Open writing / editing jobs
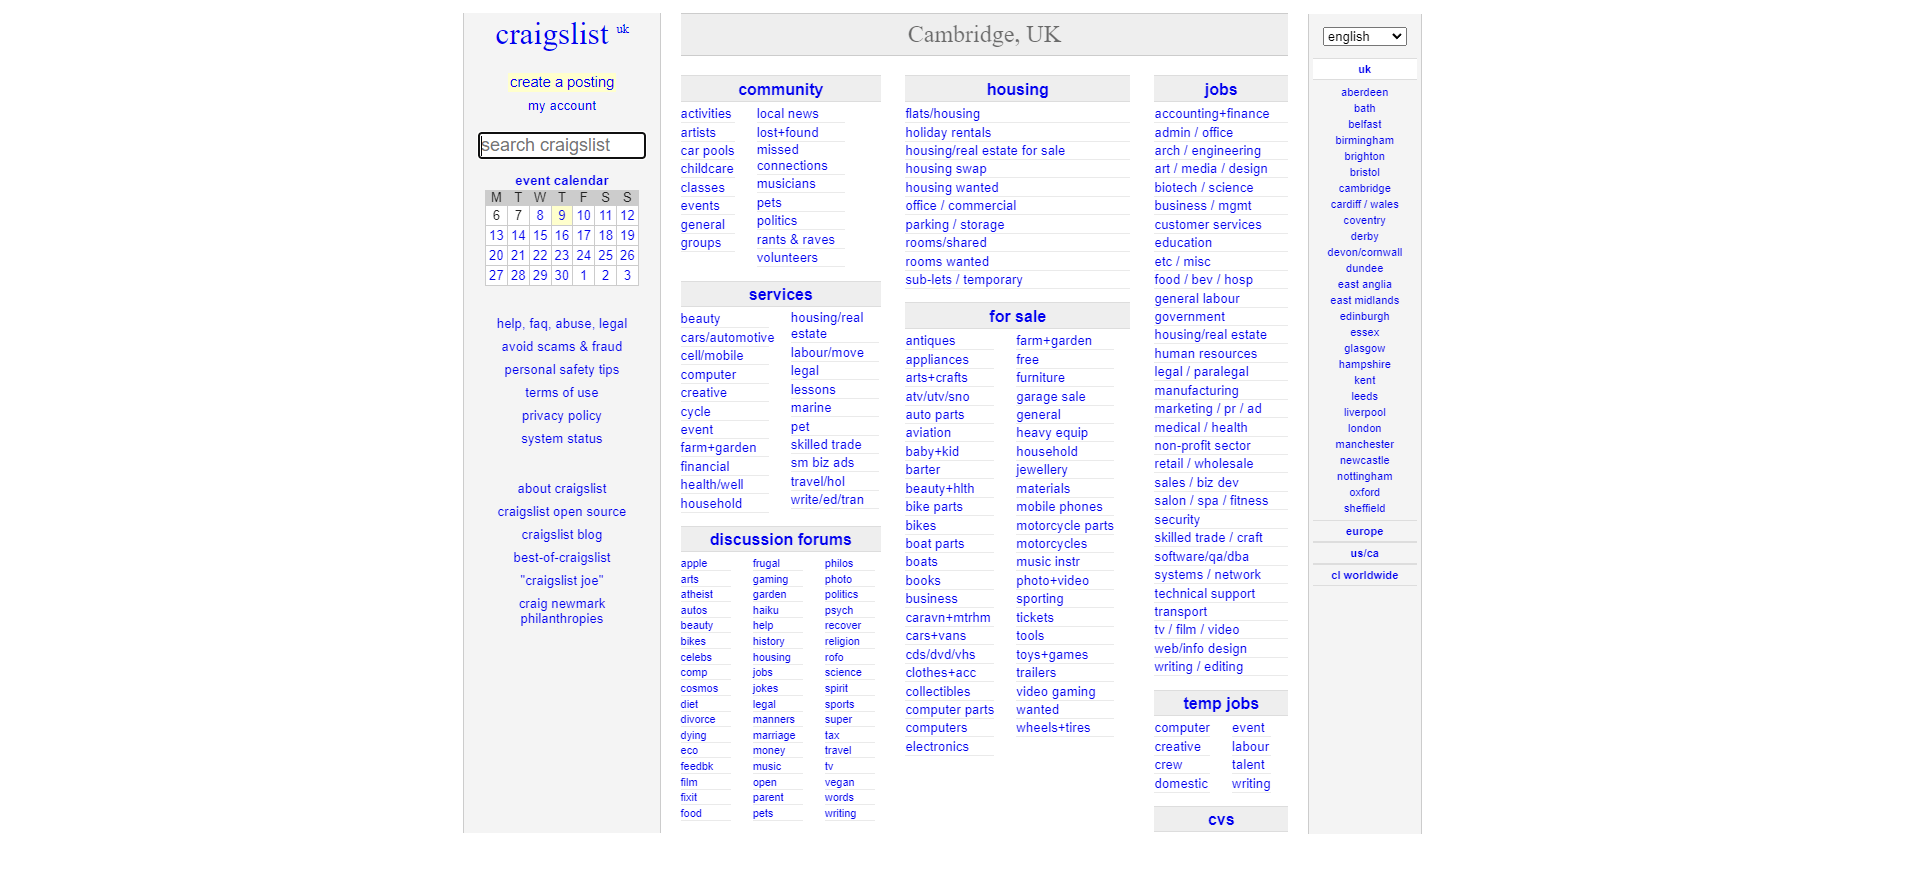This screenshot has height=870, width=1911. [x=1199, y=667]
